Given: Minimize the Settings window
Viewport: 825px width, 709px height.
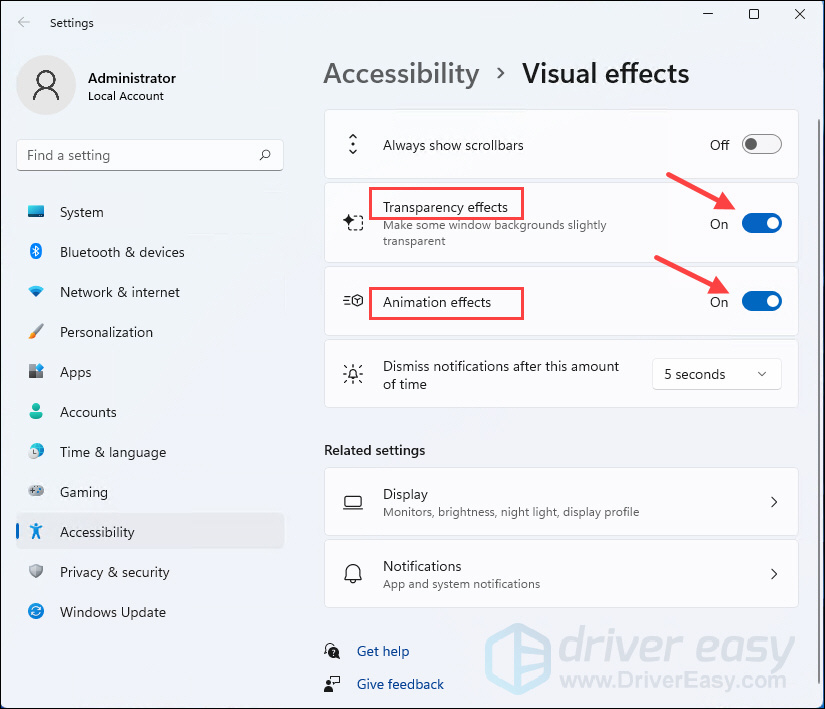Looking at the screenshot, I should [x=708, y=14].
